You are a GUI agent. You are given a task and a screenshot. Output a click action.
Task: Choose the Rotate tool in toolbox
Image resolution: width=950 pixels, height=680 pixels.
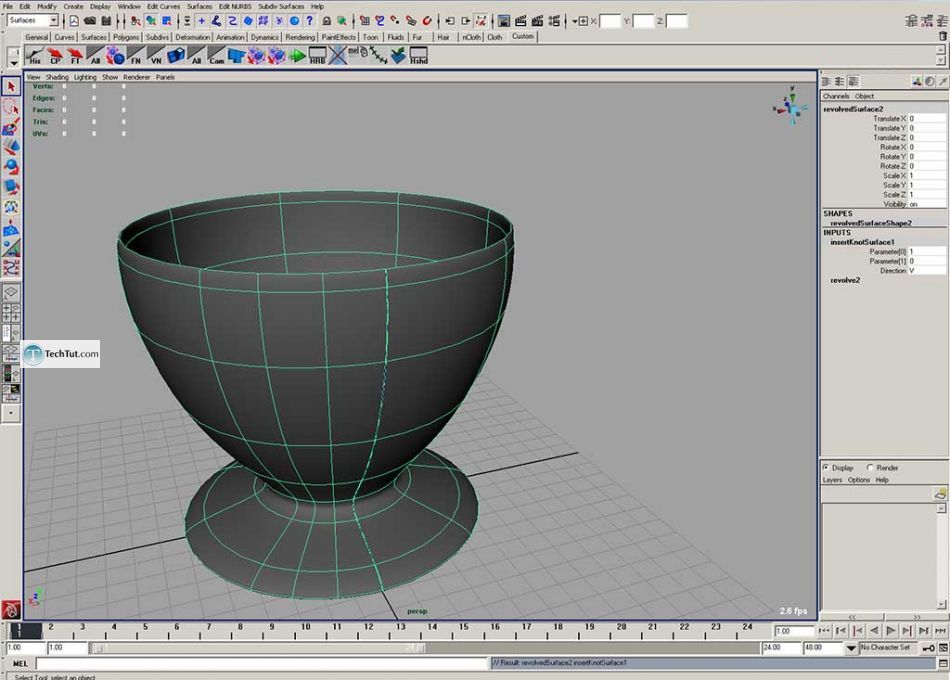pyautogui.click(x=11, y=166)
